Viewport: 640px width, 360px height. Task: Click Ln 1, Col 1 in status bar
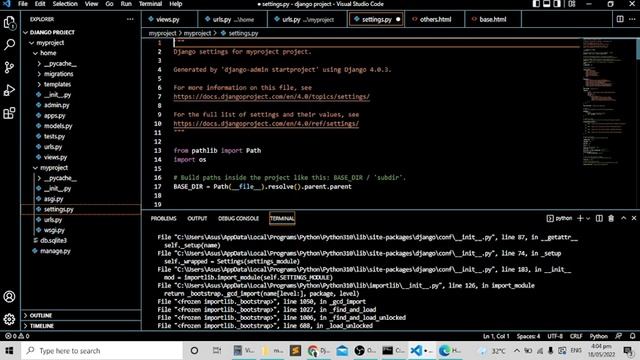click(496, 336)
